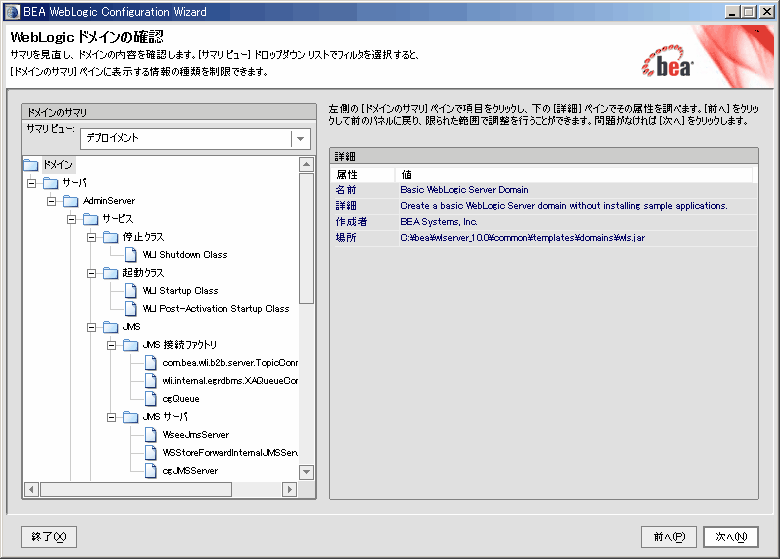Select WLI Startup Class tree label
The image size is (780, 559).
coord(181,290)
